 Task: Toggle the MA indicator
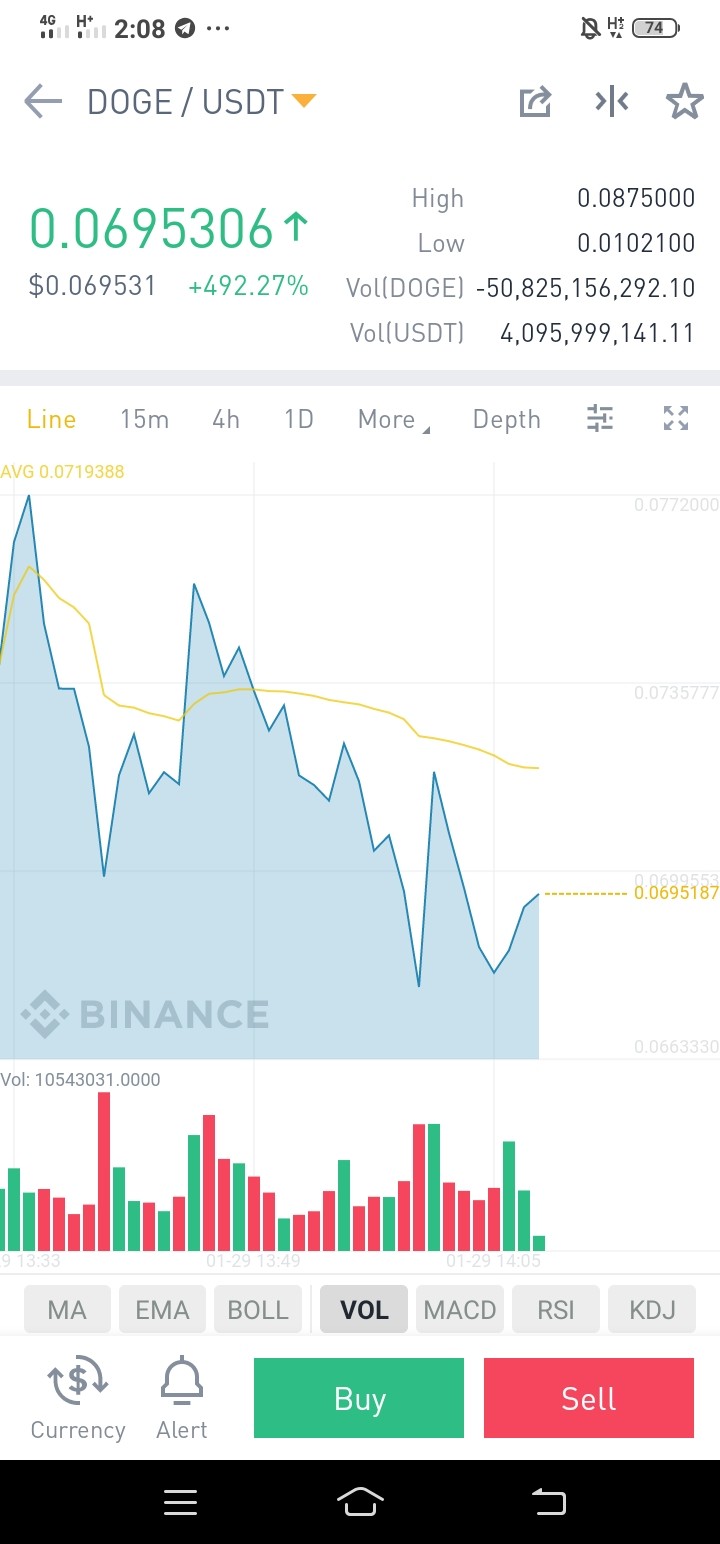tap(67, 1310)
